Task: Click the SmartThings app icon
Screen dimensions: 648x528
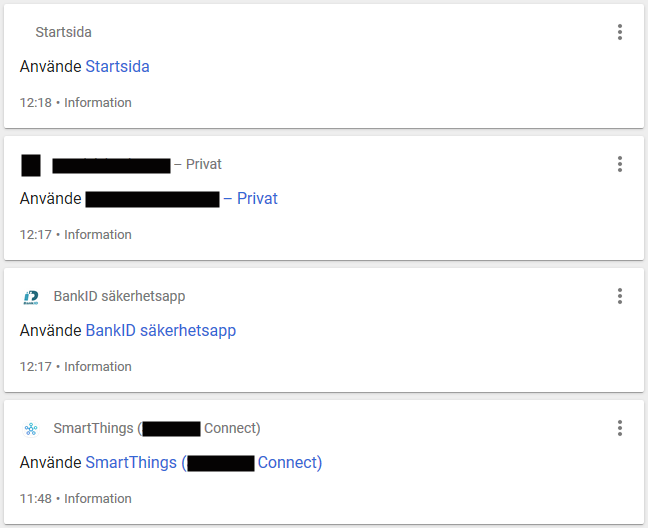Action: tap(31, 429)
